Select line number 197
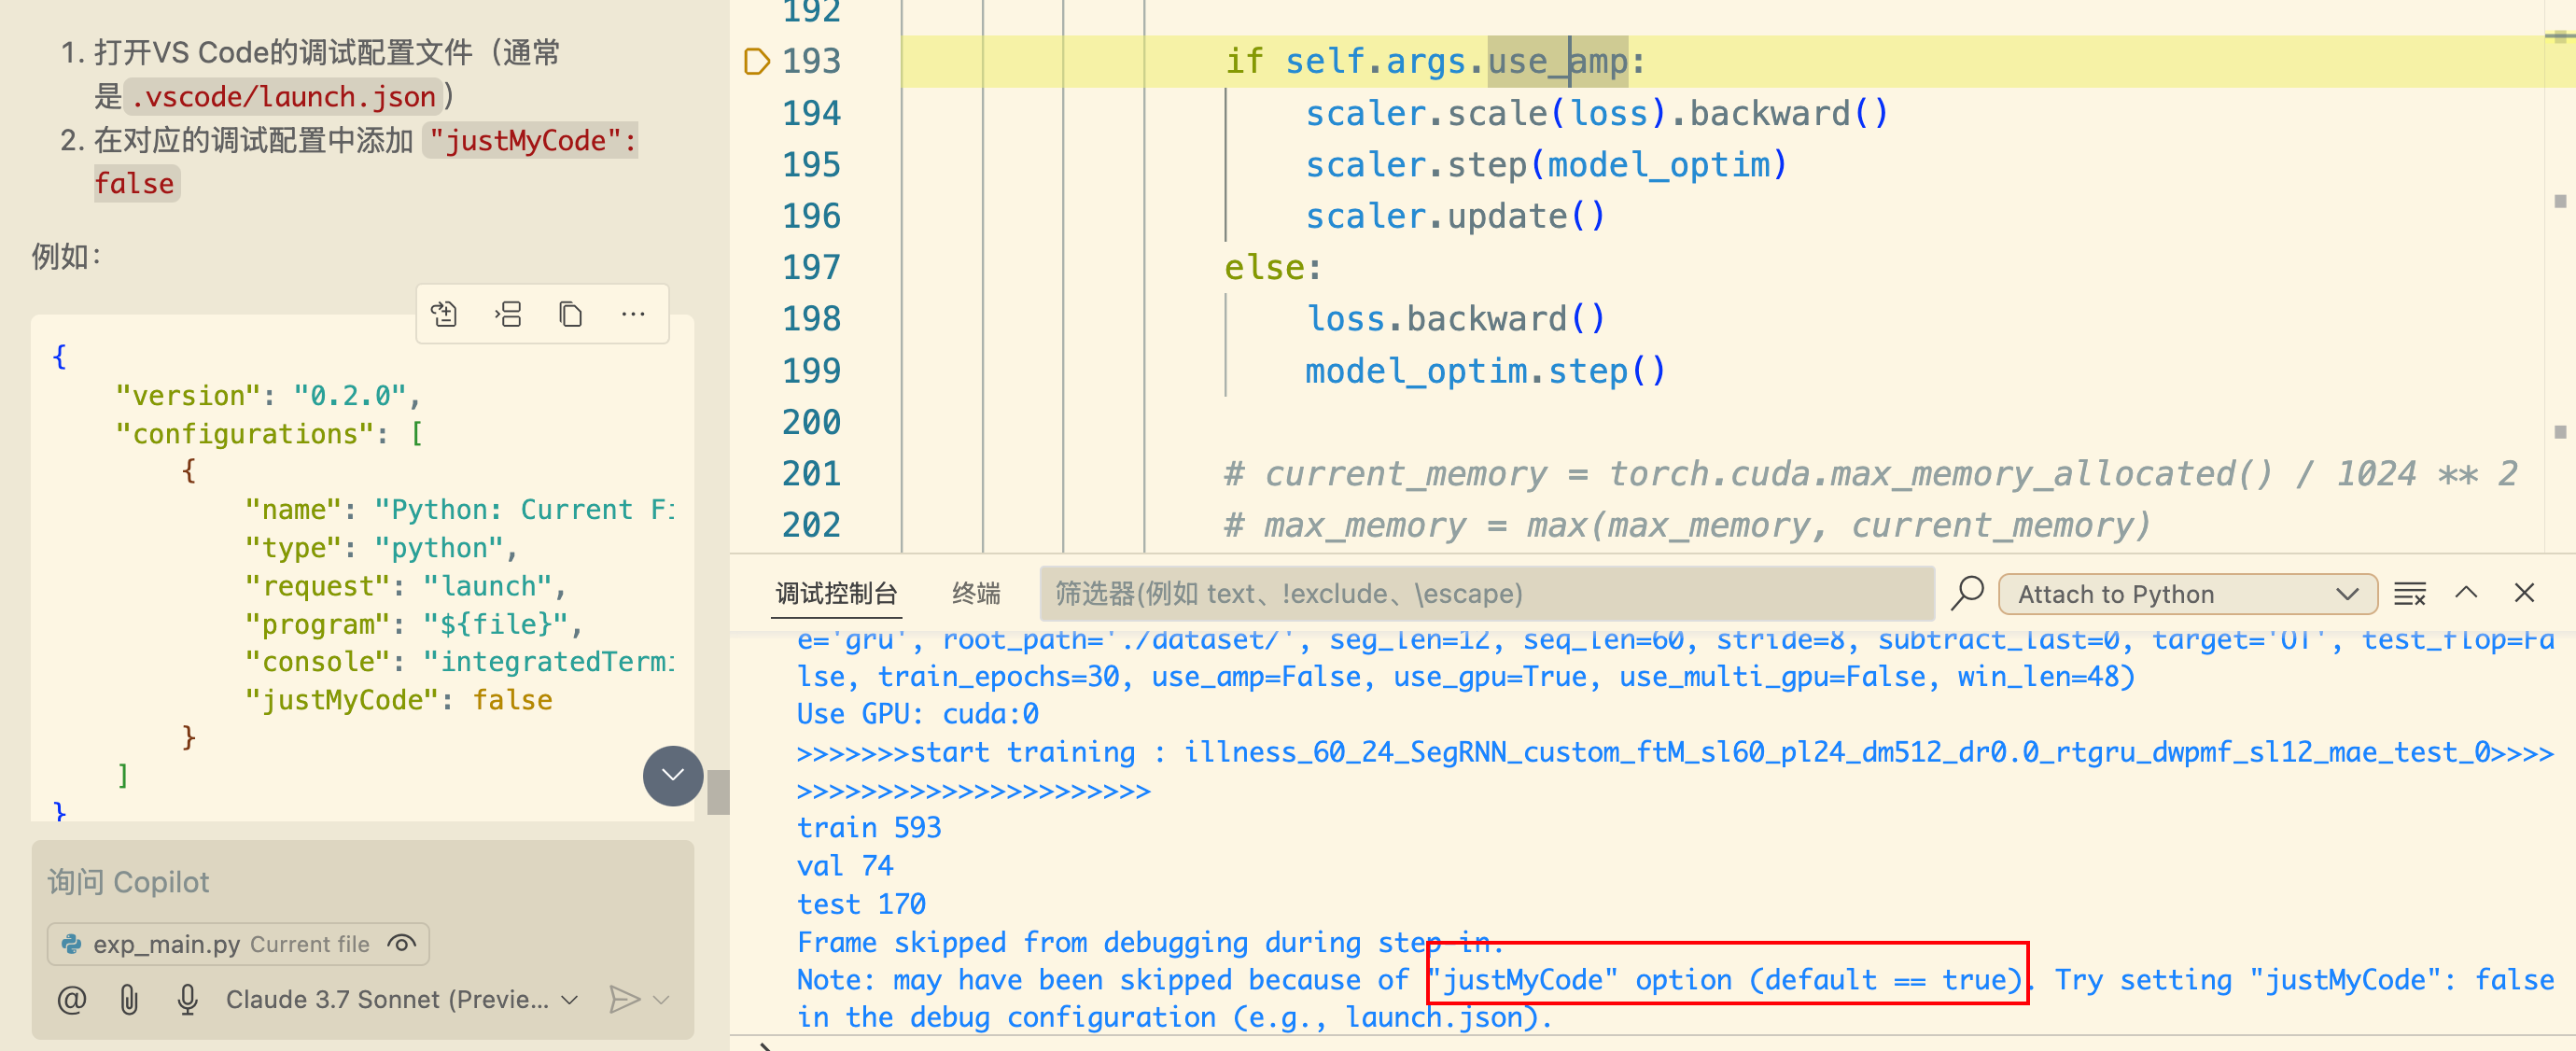 [x=811, y=267]
